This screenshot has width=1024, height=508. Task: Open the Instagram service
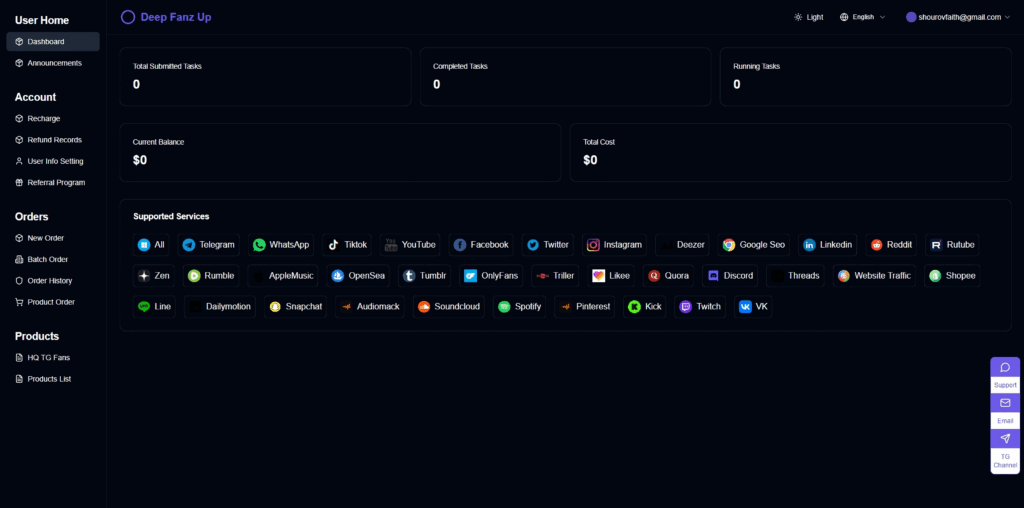coord(614,245)
